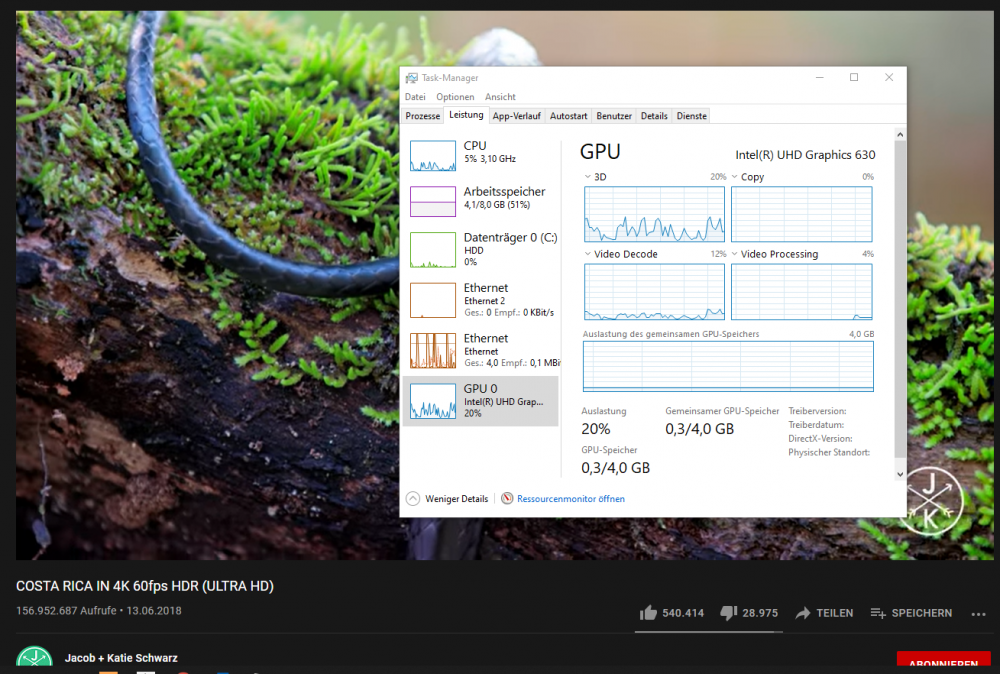The width and height of the screenshot is (1000, 674).
Task: Open the 3D engine dropdown
Action: pyautogui.click(x=587, y=177)
